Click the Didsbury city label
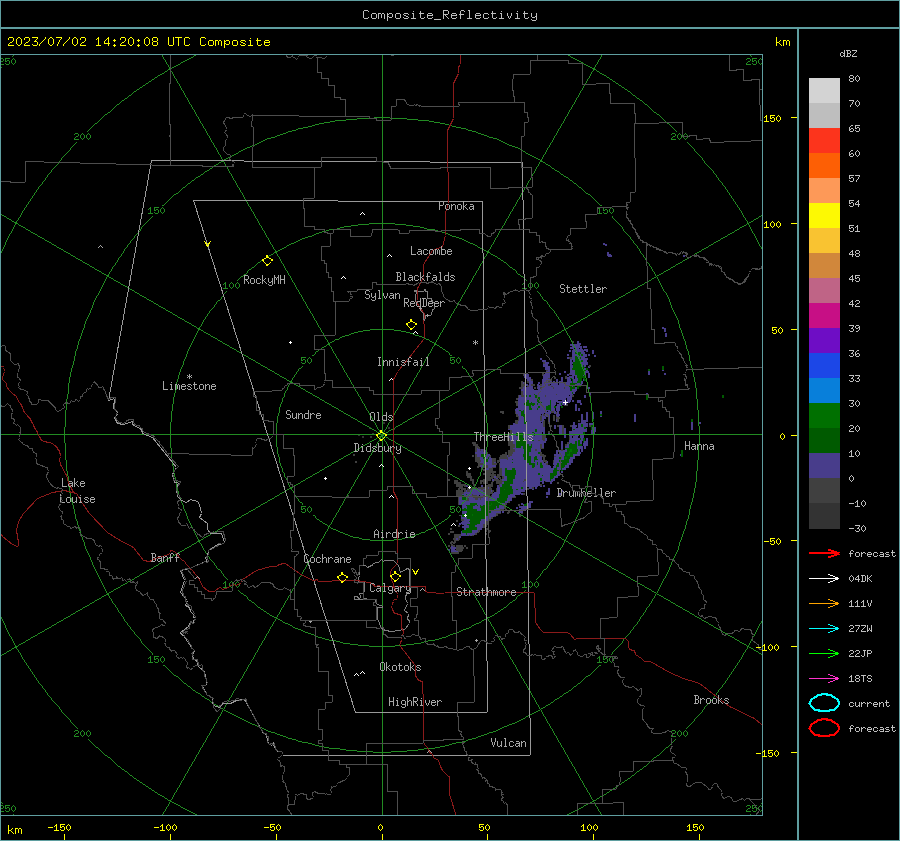Image resolution: width=900 pixels, height=841 pixels. [x=377, y=448]
